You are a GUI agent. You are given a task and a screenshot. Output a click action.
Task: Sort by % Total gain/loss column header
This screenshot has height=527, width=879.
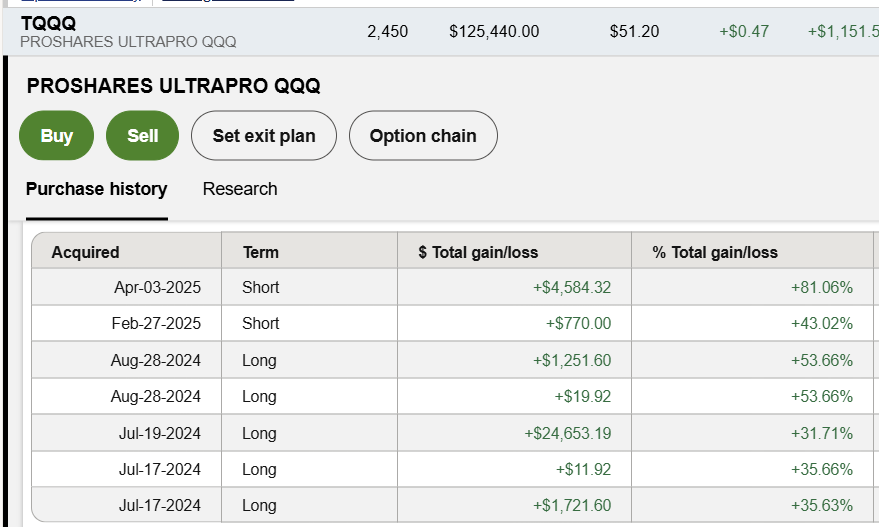pos(715,252)
